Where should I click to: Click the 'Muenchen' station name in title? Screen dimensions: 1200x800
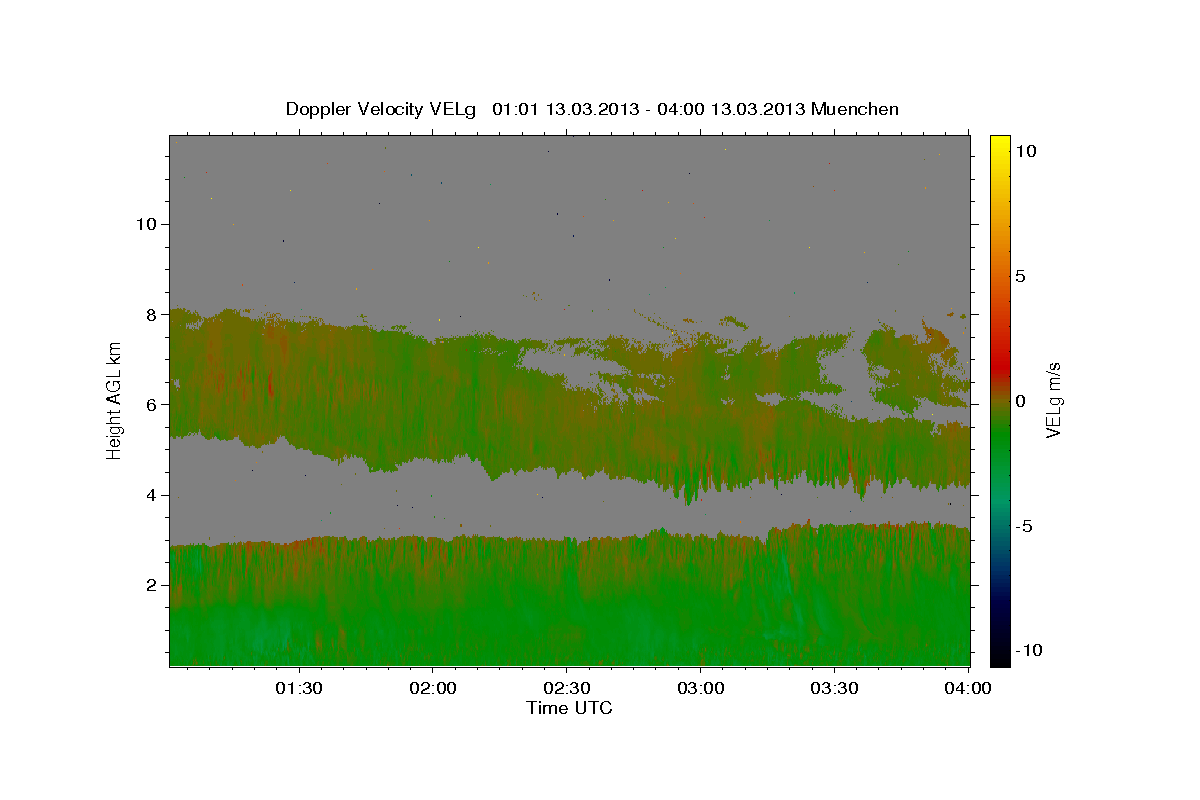click(855, 109)
